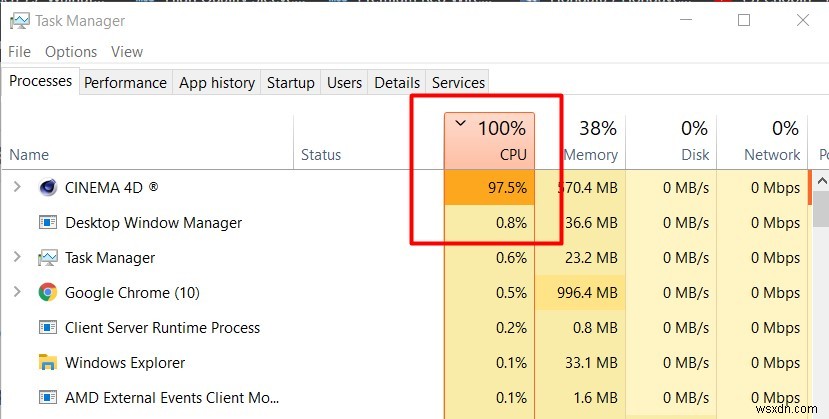Click the Desktop Window Manager icon
Image resolution: width=829 pixels, height=419 pixels.
tap(47, 222)
